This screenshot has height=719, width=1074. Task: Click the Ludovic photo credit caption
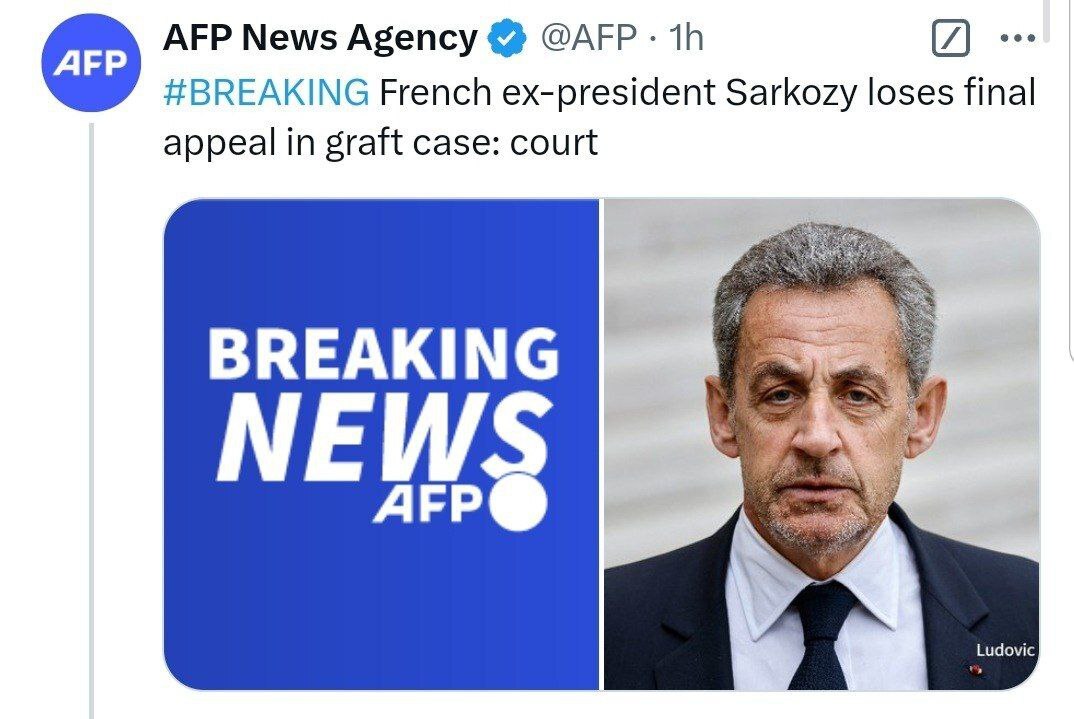(1005, 650)
